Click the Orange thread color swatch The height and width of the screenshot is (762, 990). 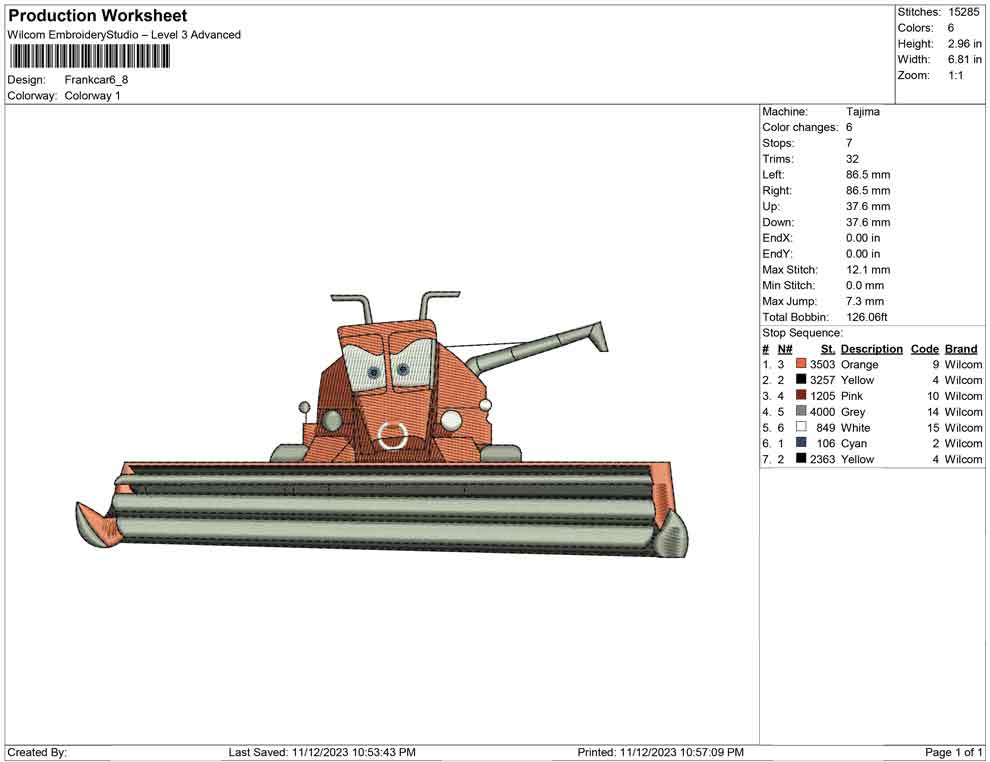pos(801,364)
